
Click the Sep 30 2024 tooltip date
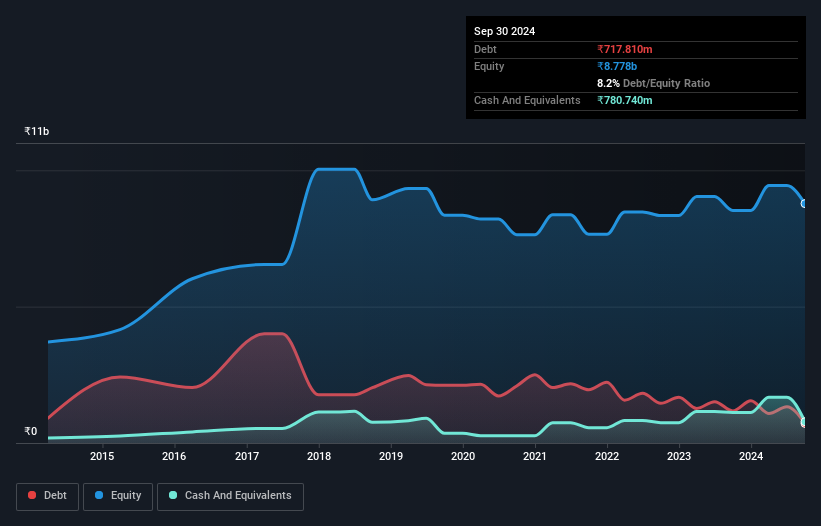(504, 31)
